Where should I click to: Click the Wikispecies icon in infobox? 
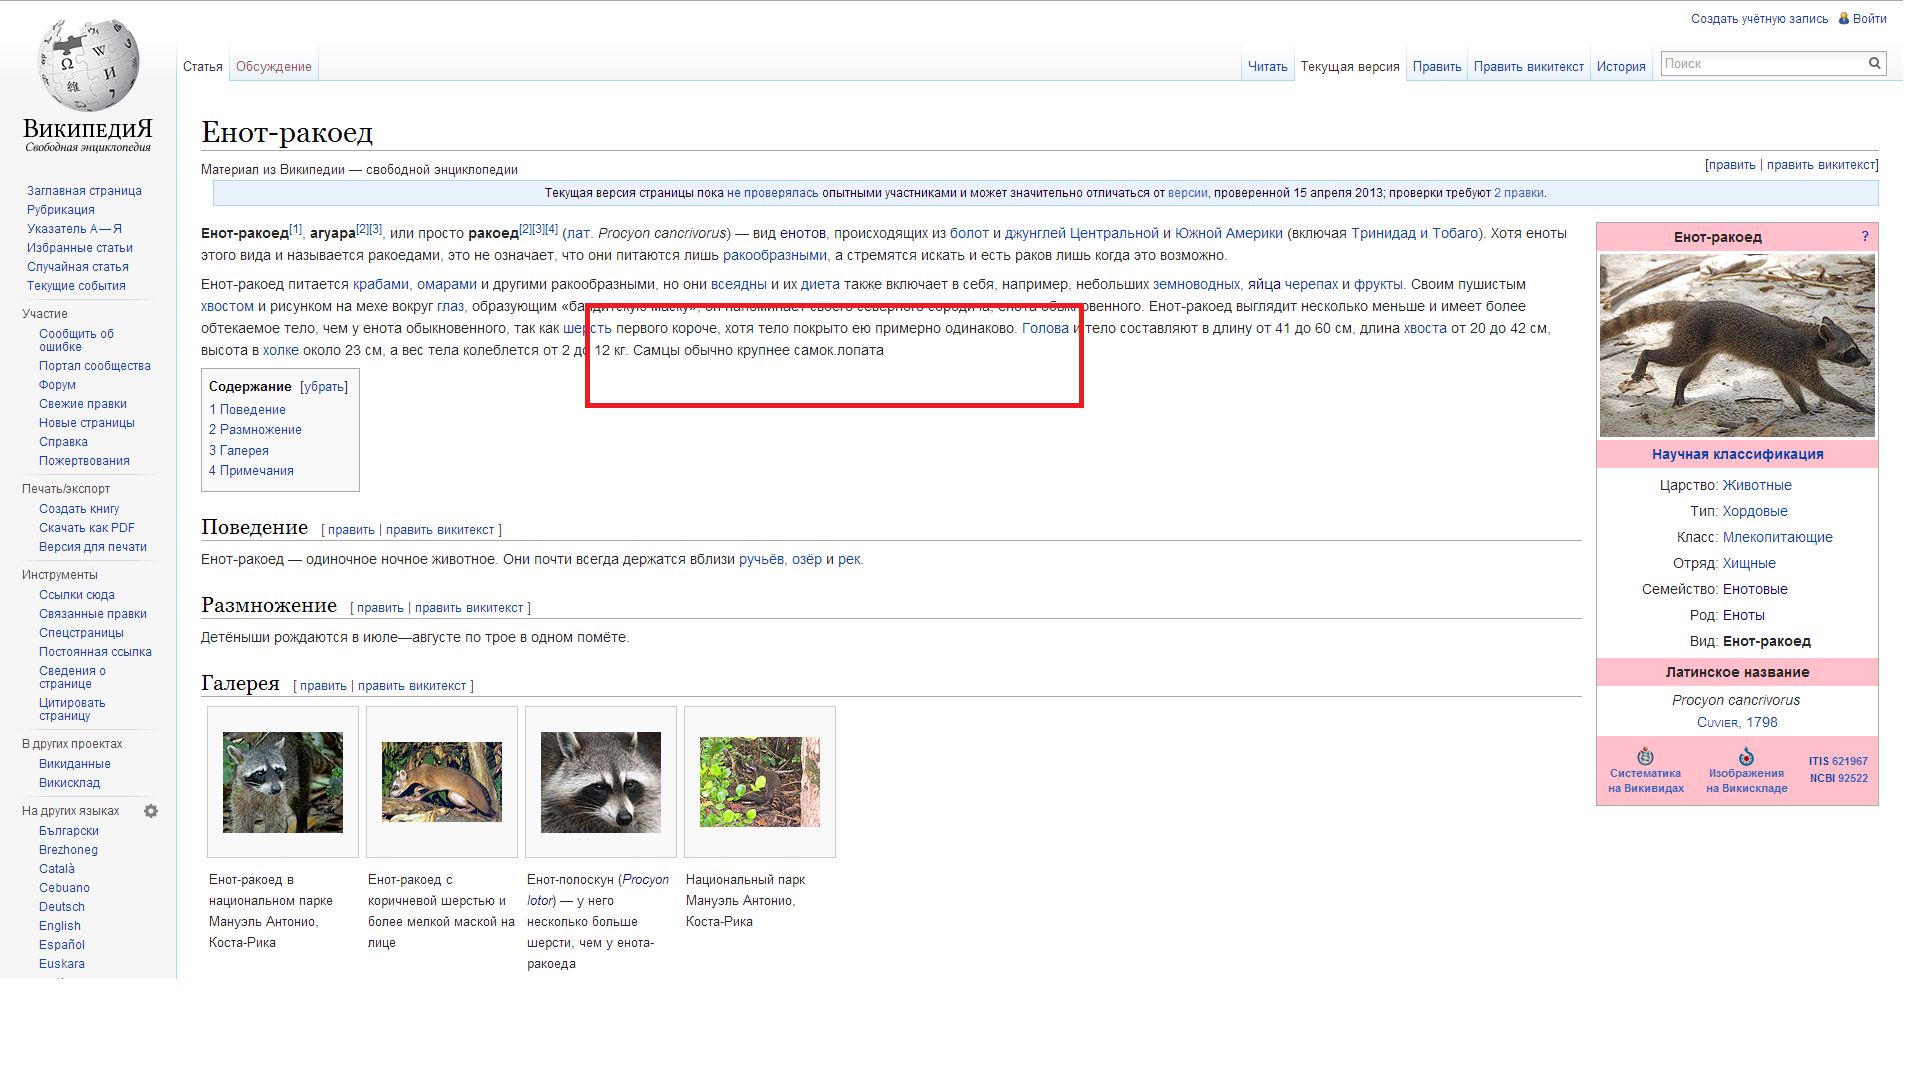(1645, 756)
